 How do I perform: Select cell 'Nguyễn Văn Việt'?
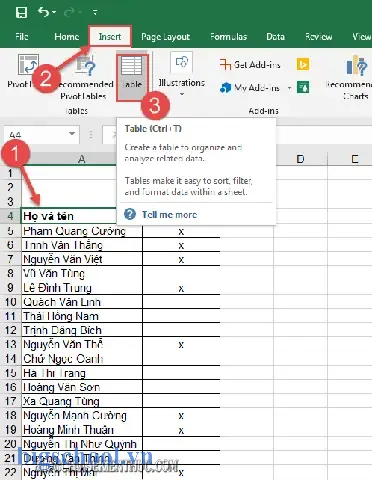(82, 259)
